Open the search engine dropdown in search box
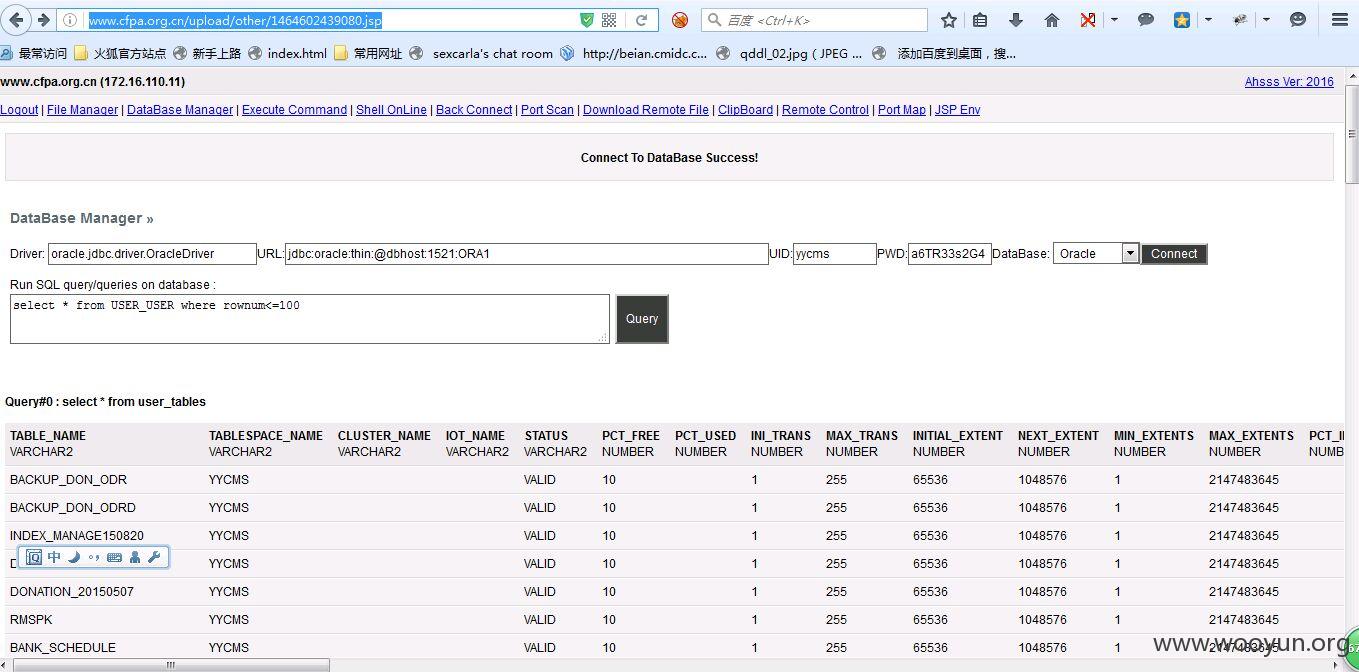1359x672 pixels. [715, 20]
